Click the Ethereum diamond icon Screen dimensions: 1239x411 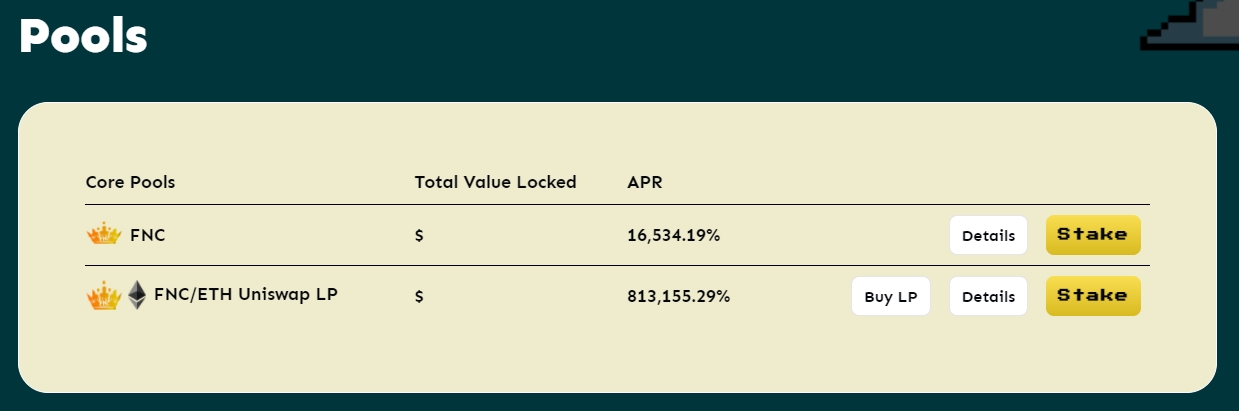coord(136,296)
